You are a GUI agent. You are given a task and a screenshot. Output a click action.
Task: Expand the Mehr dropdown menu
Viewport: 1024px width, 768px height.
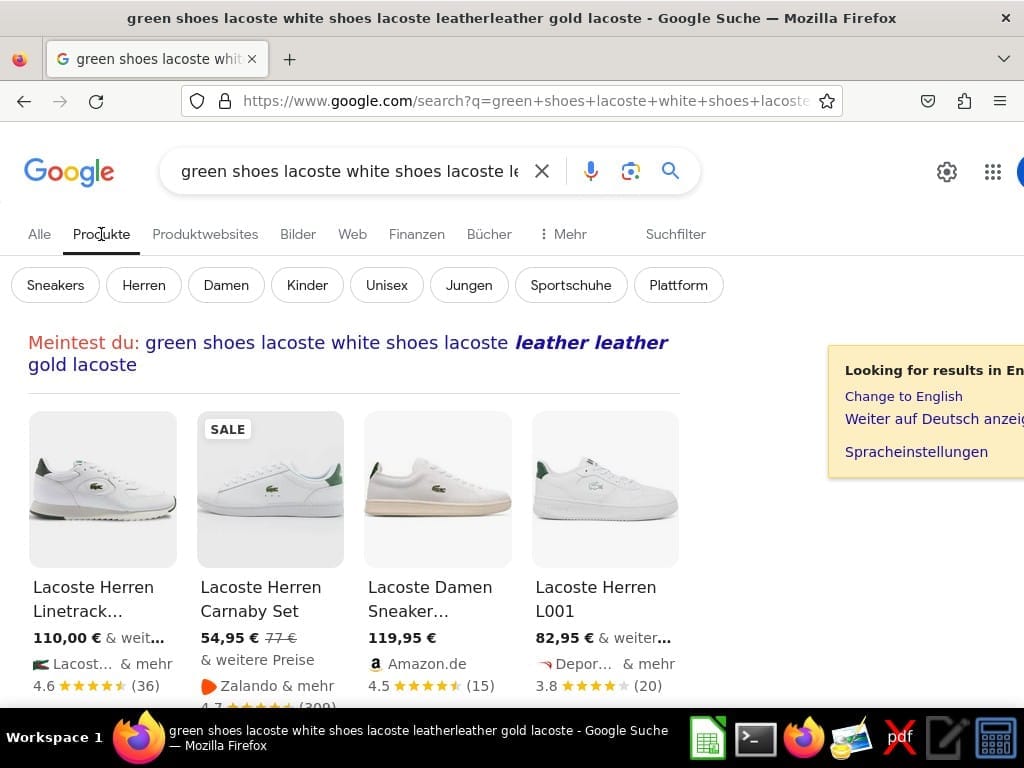(x=564, y=234)
